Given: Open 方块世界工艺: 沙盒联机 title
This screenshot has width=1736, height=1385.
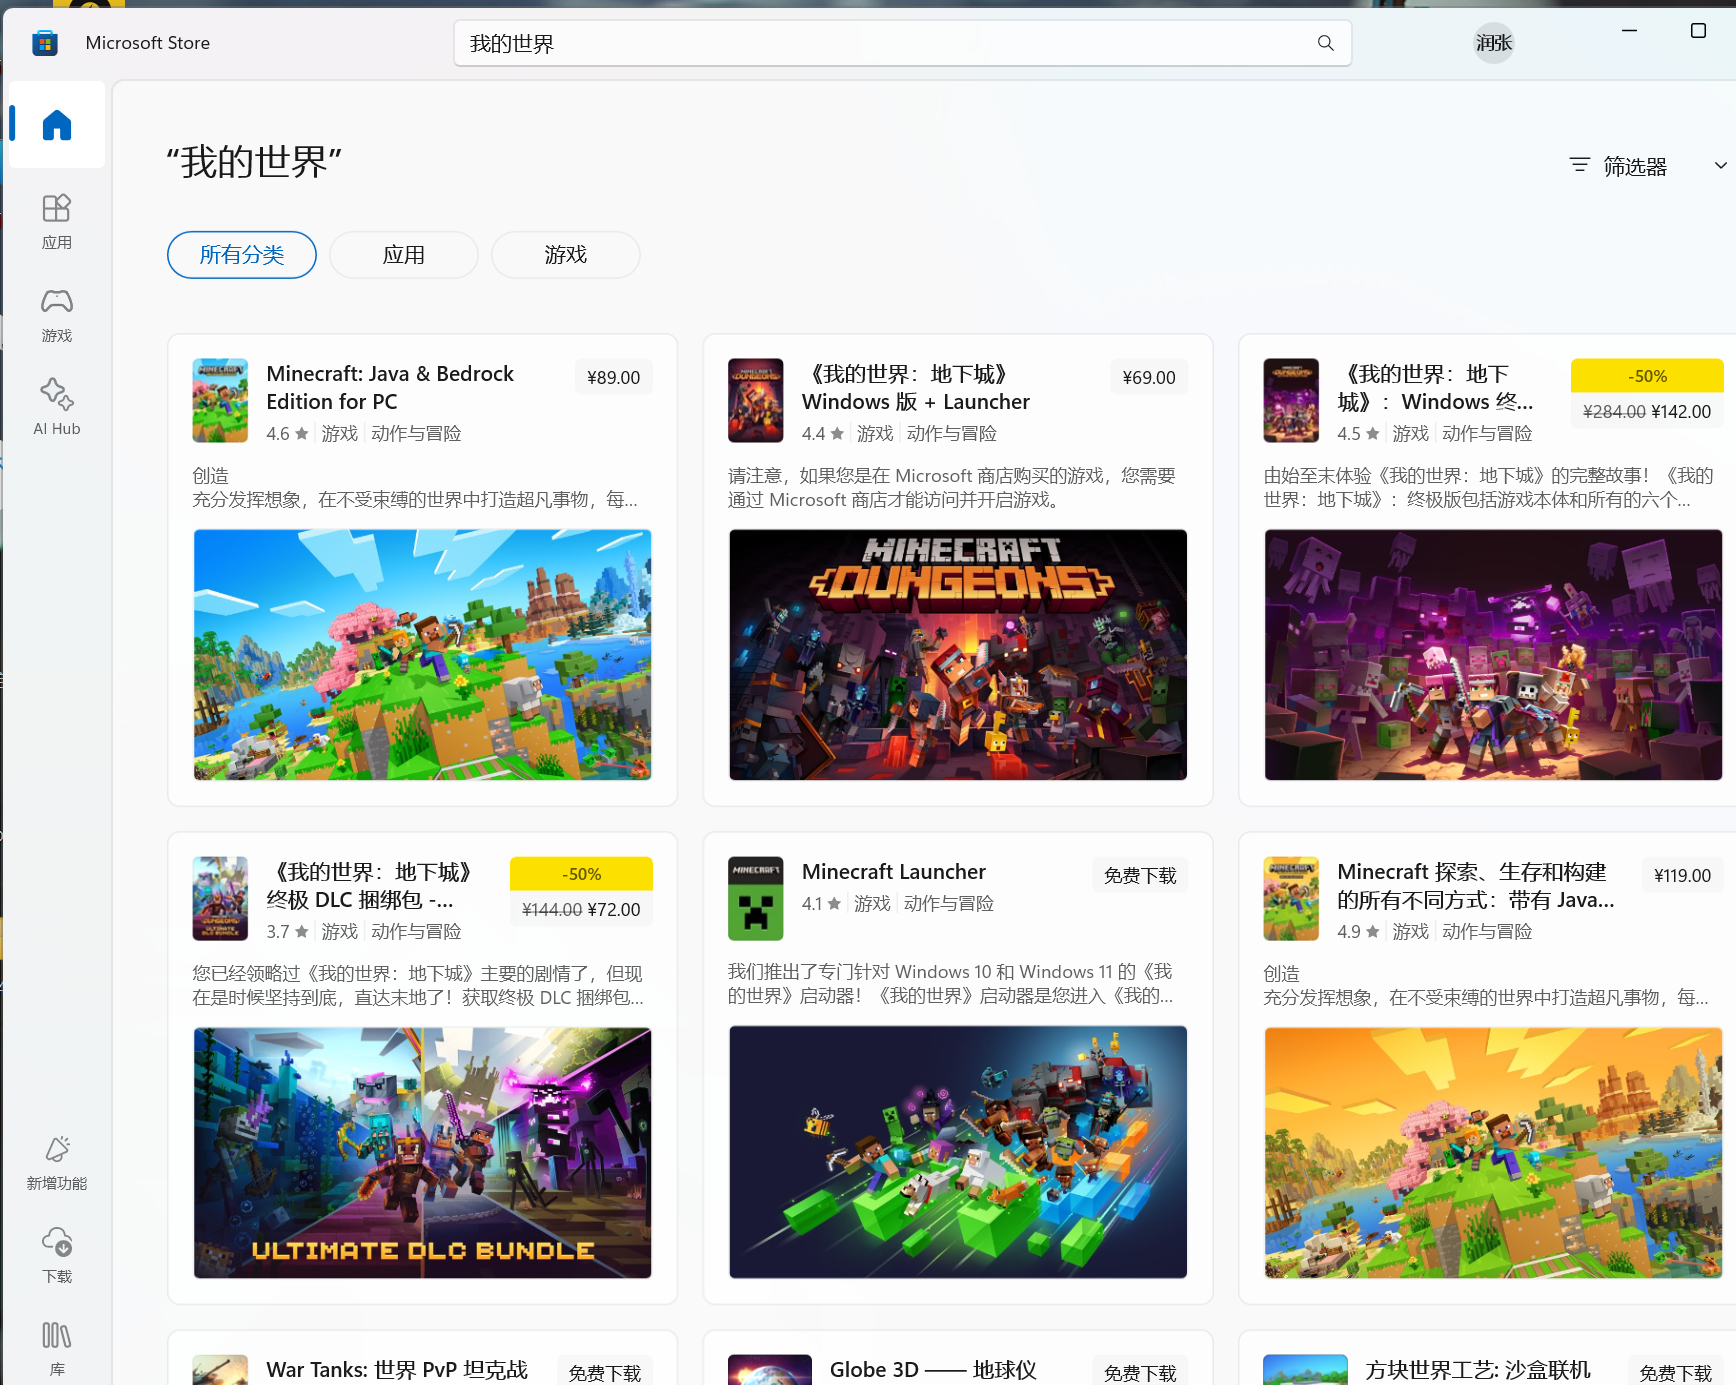Looking at the screenshot, I should (1478, 1370).
